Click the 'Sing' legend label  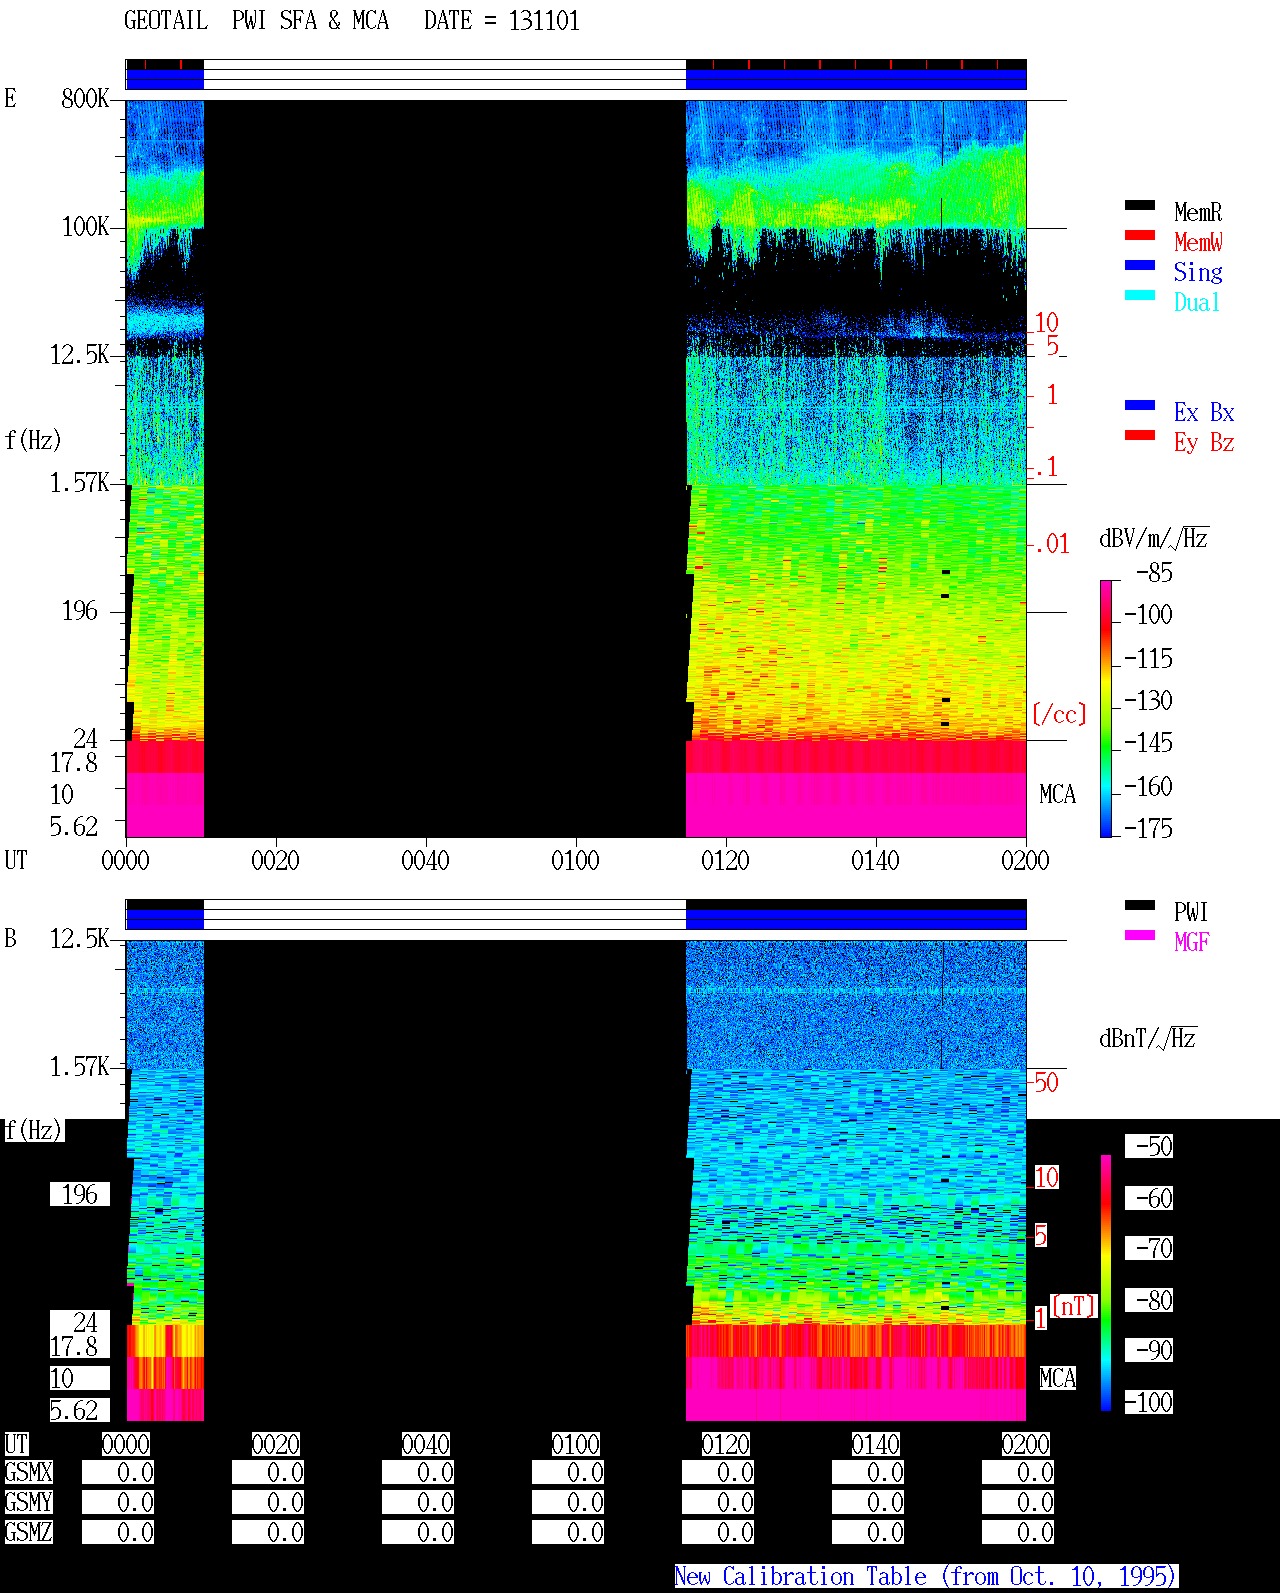click(1198, 272)
